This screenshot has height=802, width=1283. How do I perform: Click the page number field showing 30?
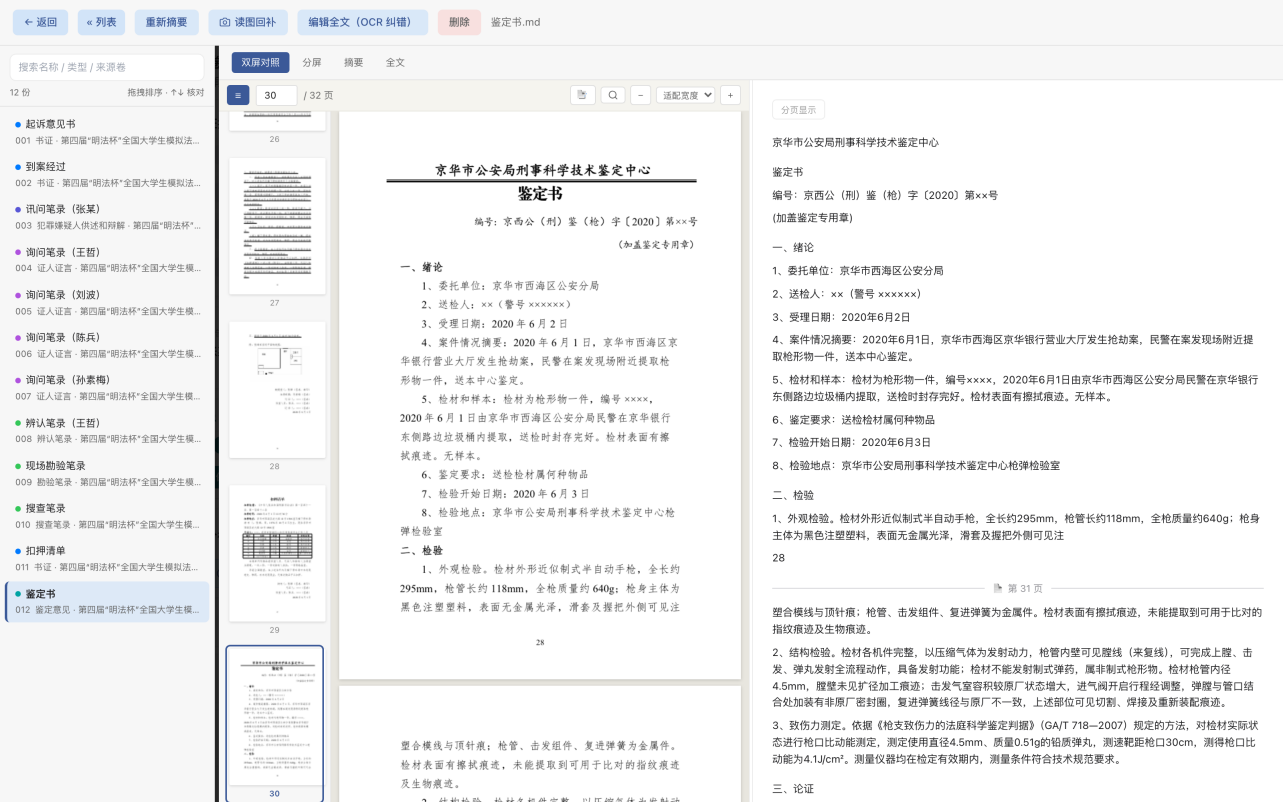(277, 95)
